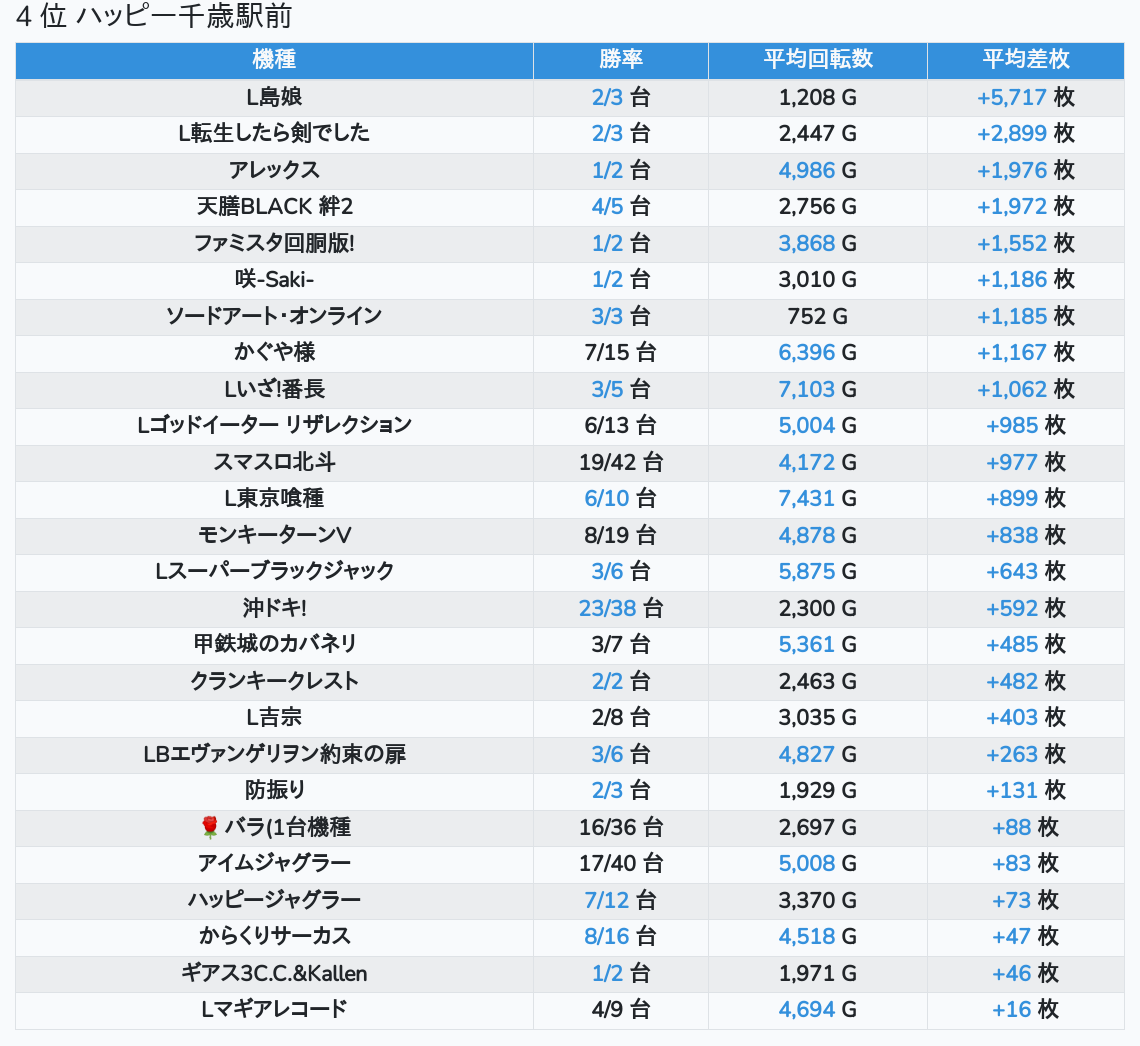Image resolution: width=1140 pixels, height=1046 pixels.
Task: Click 2/8 台 win rate cell
Action: pyautogui.click(x=621, y=718)
